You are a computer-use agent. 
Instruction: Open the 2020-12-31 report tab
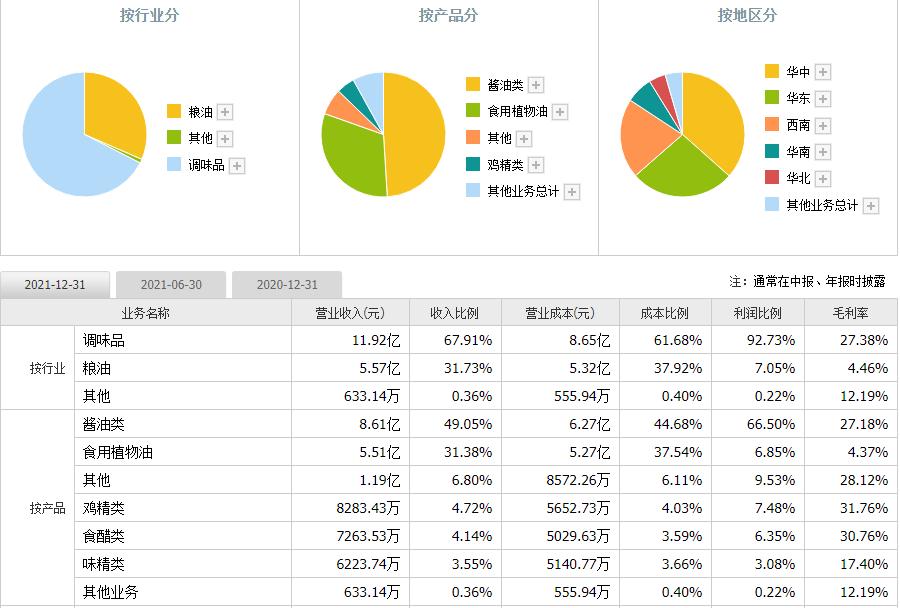click(x=287, y=285)
